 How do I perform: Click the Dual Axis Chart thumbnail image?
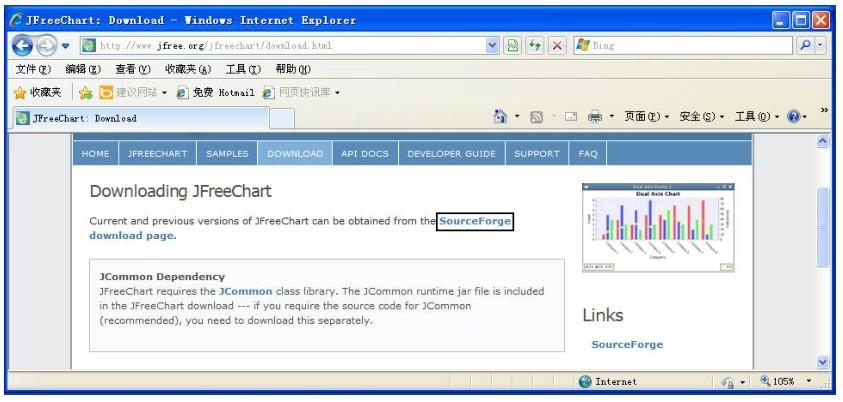(x=658, y=227)
